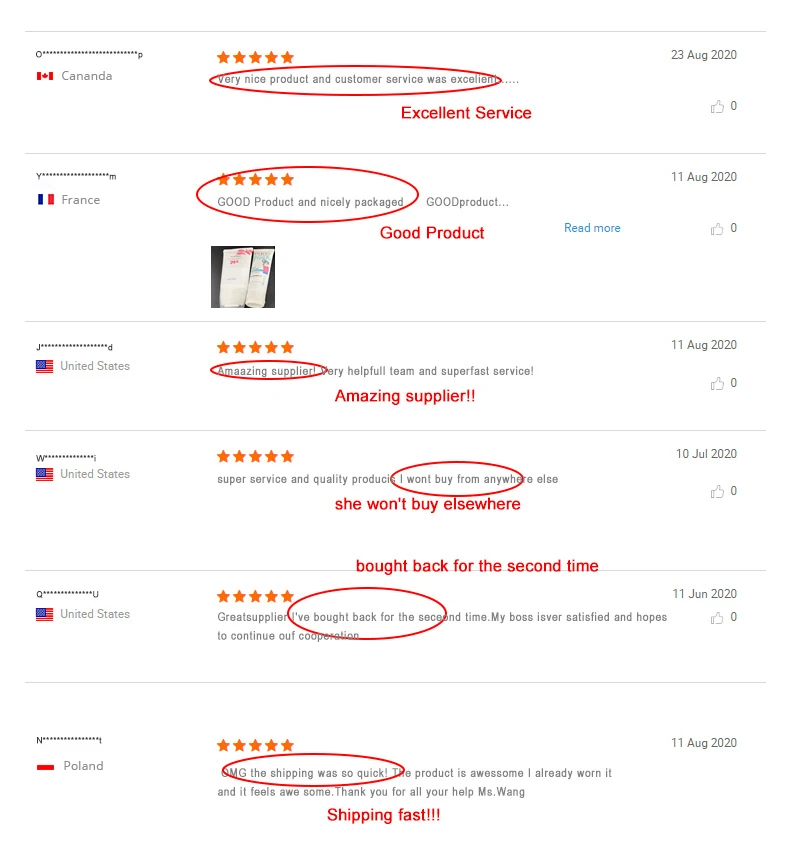This screenshot has height=856, width=790.
Task: Click the Canada flag icon
Action: click(45, 76)
